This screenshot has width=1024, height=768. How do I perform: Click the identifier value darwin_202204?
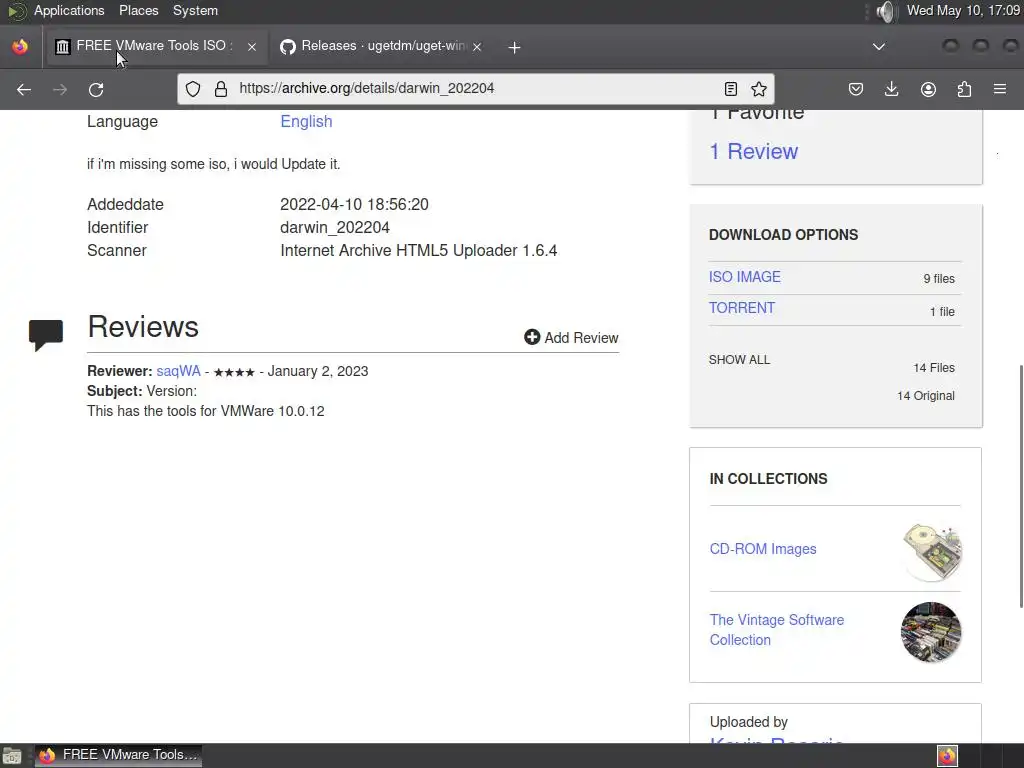point(335,227)
